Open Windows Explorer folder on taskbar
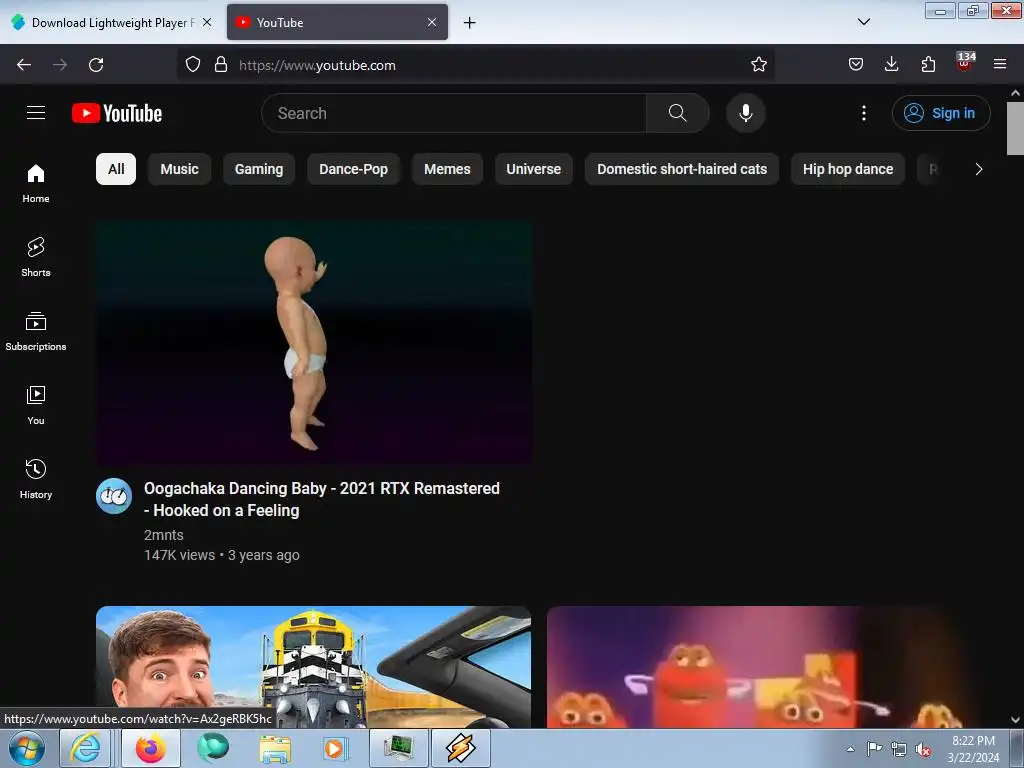The width and height of the screenshot is (1024, 768). 275,748
